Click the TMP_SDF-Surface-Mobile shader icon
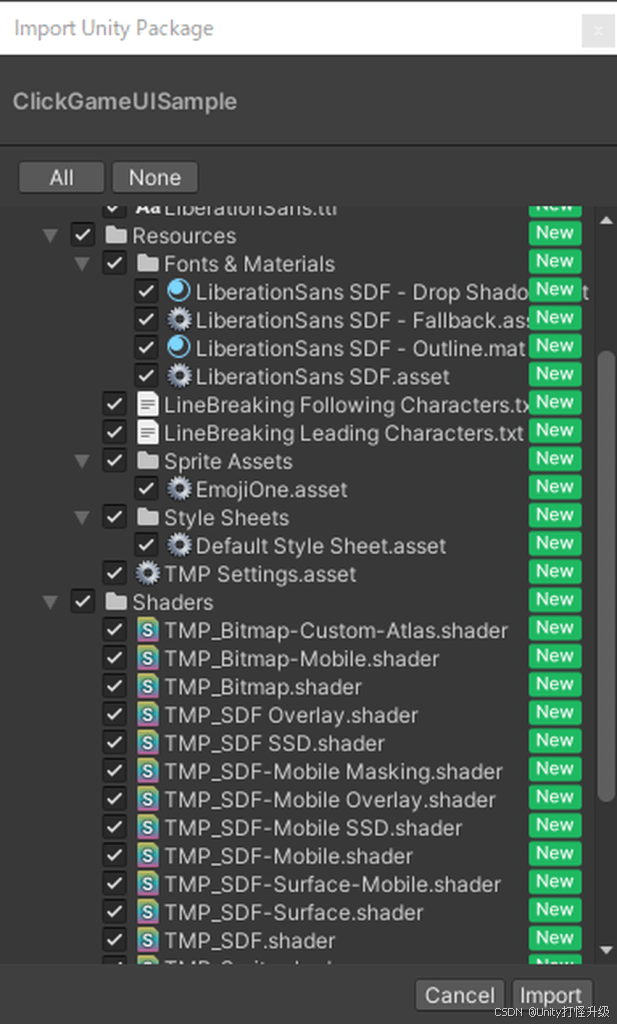Image resolution: width=617 pixels, height=1024 pixels. click(x=148, y=883)
